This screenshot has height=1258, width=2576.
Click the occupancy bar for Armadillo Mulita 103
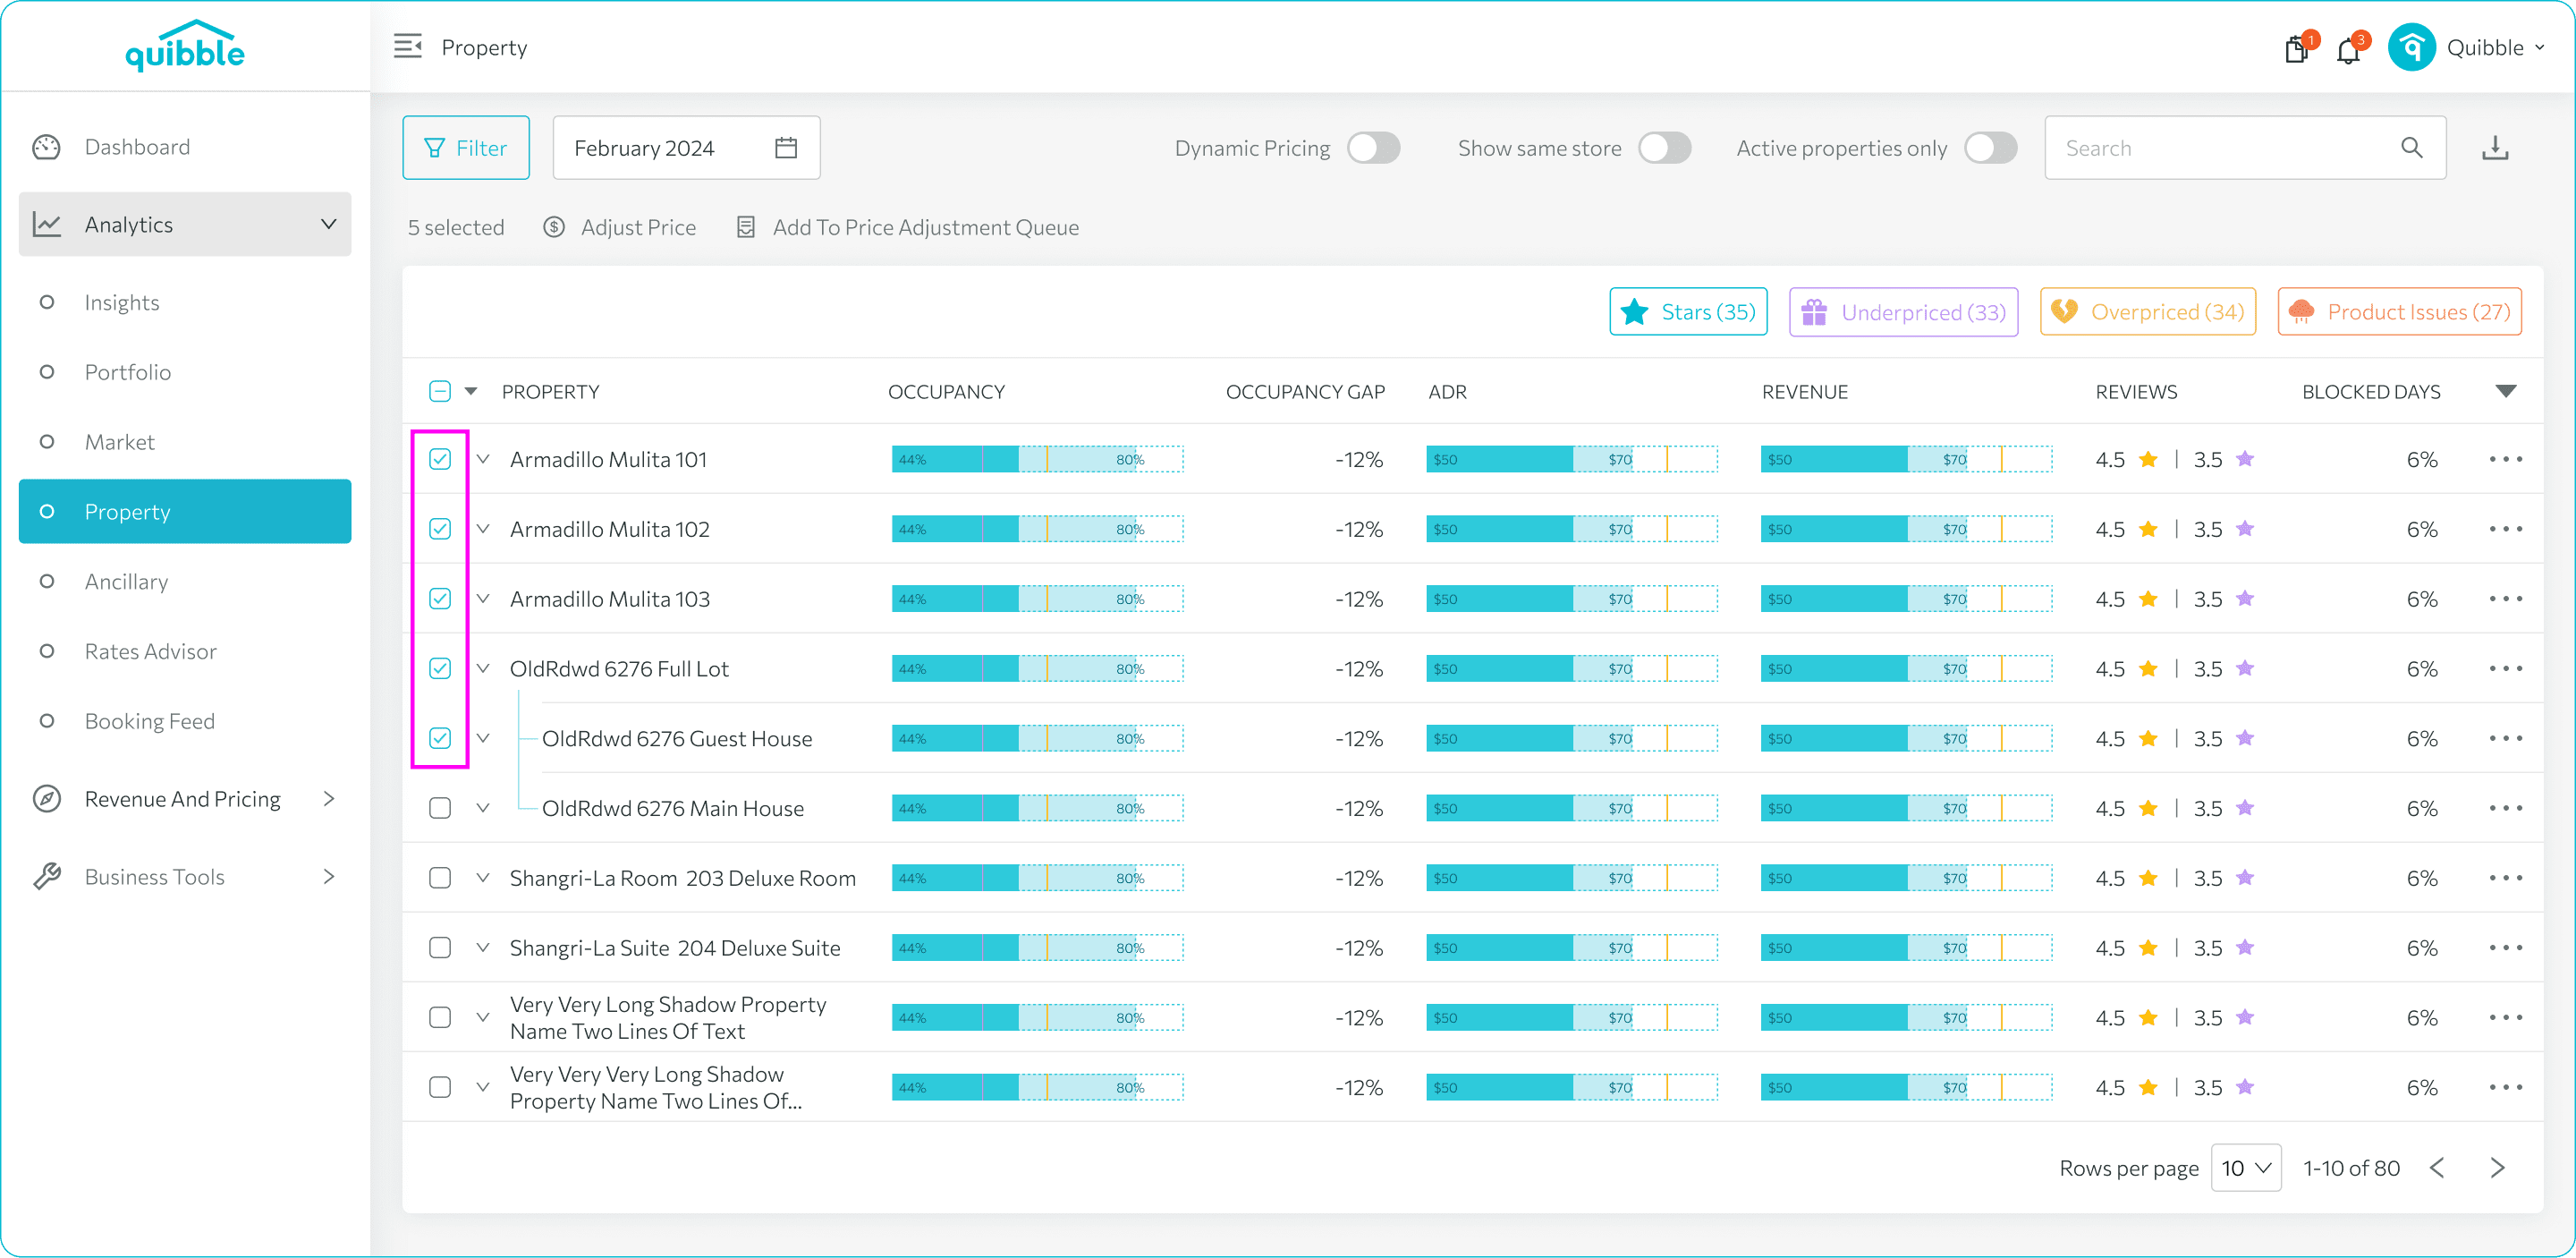(x=1037, y=599)
